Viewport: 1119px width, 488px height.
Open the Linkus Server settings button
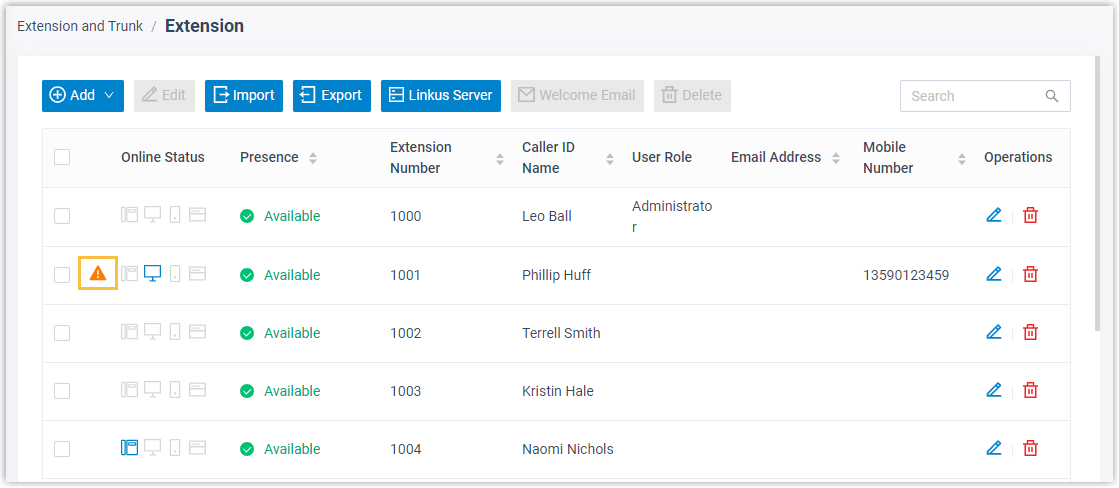pos(440,95)
